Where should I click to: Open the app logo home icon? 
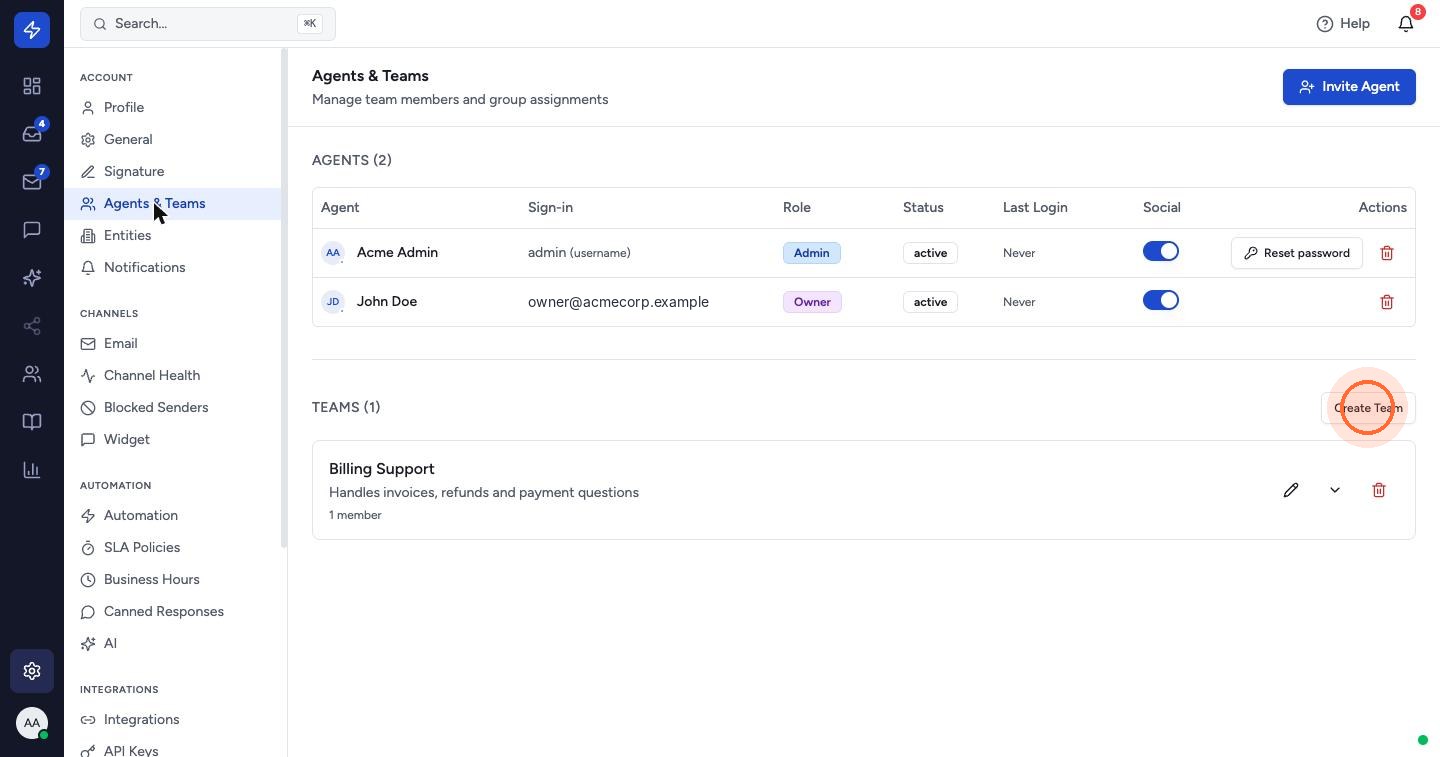pos(32,30)
